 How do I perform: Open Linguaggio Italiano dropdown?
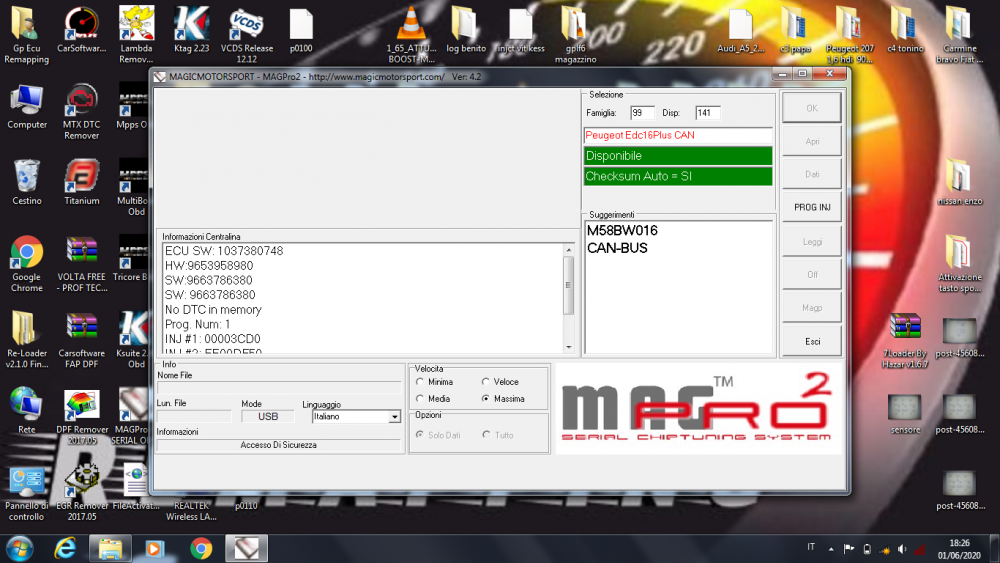click(x=394, y=417)
